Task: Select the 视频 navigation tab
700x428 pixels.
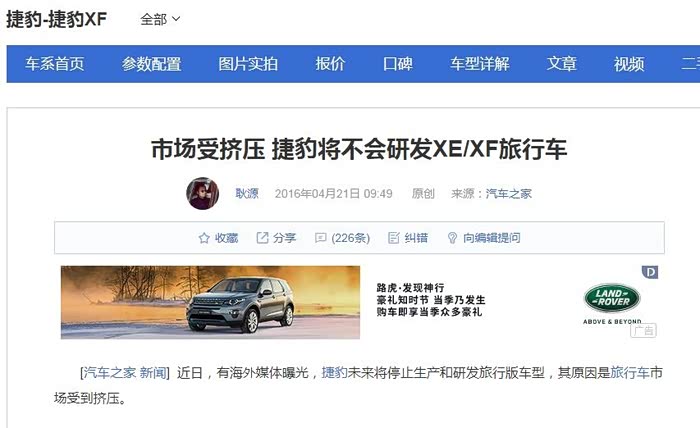Action: 629,64
